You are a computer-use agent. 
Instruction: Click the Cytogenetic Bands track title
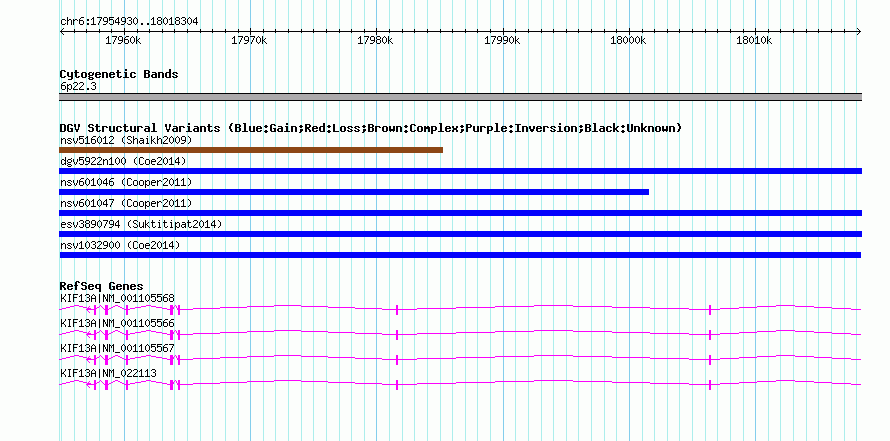pos(119,74)
